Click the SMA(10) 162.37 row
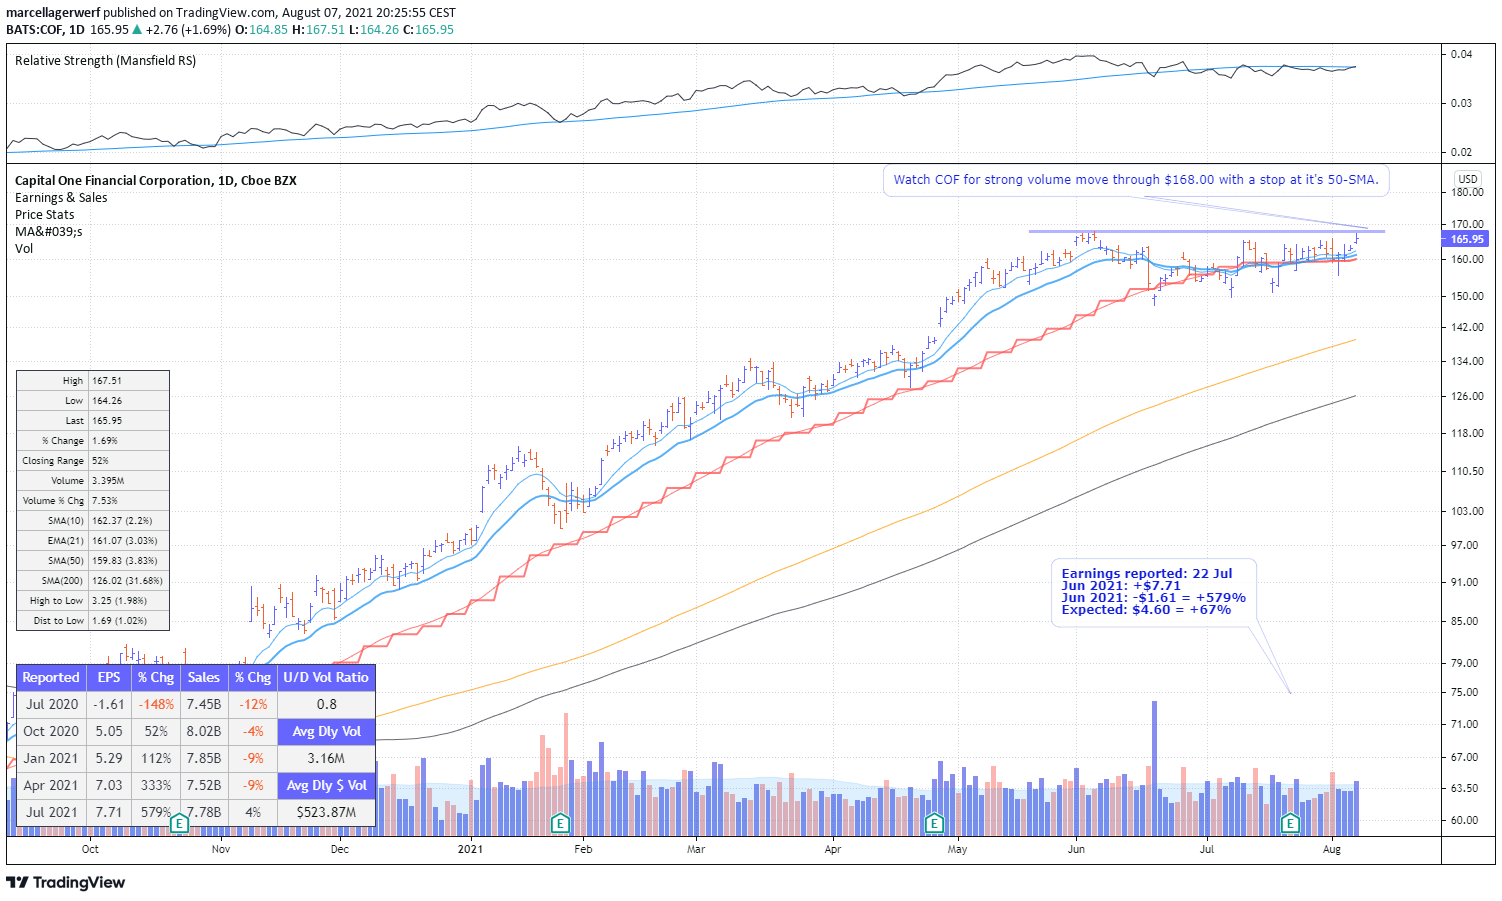This screenshot has width=1502, height=901. tap(93, 521)
